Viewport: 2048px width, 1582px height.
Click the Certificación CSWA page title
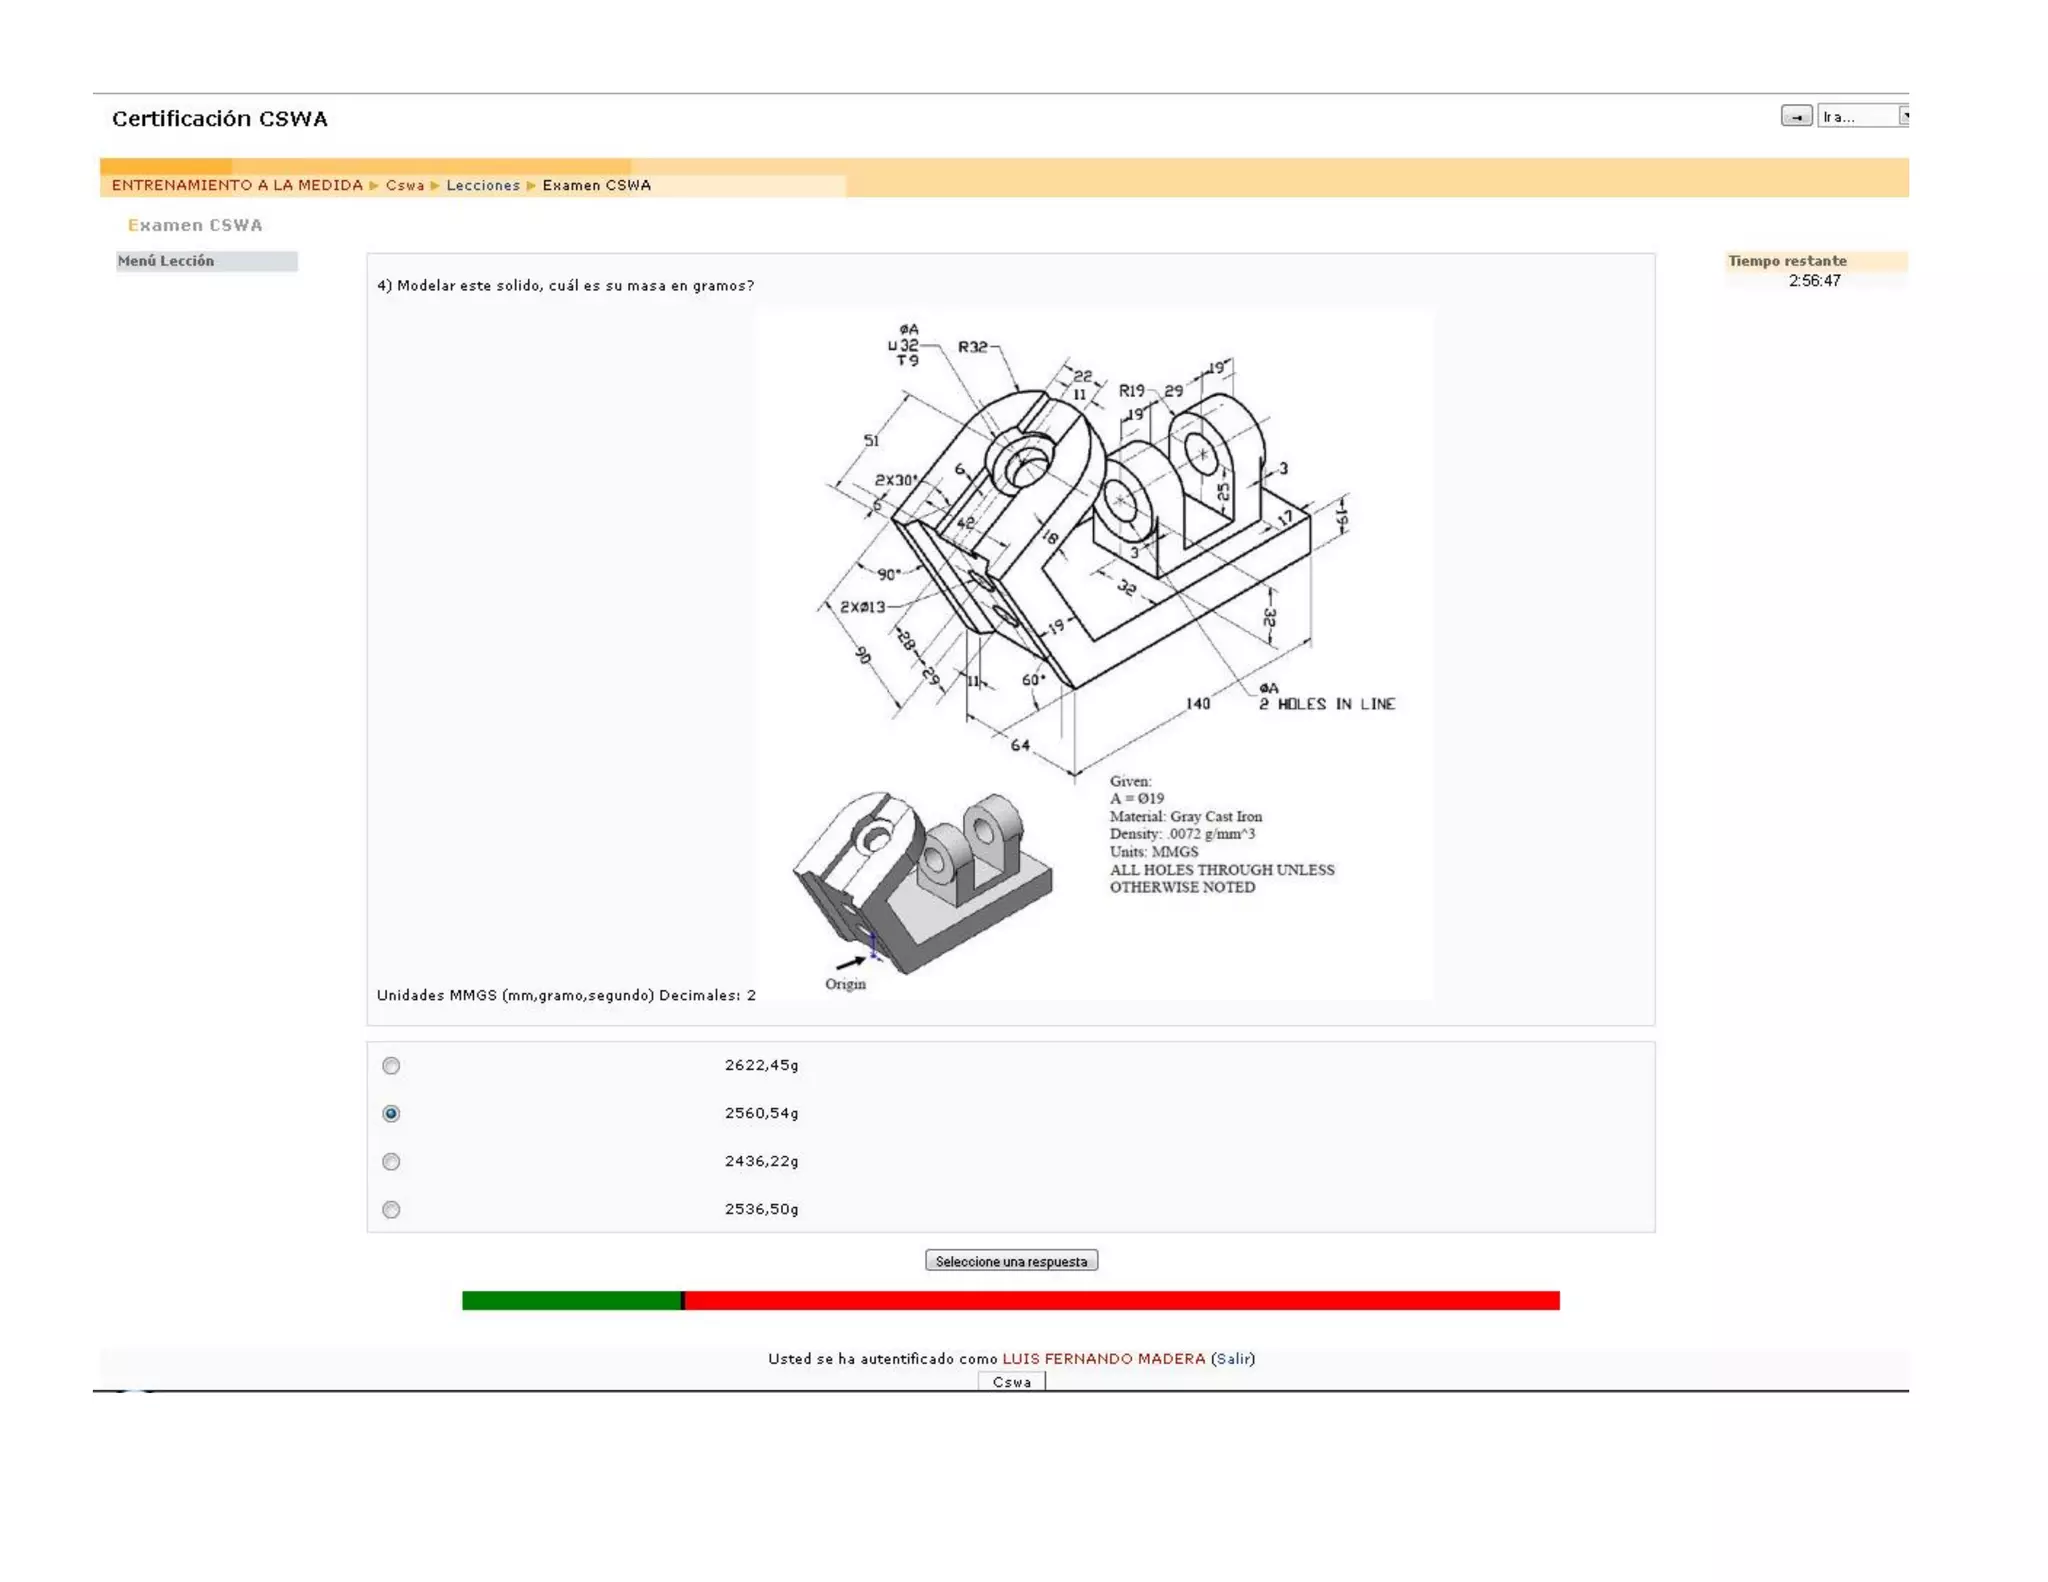pos(220,119)
